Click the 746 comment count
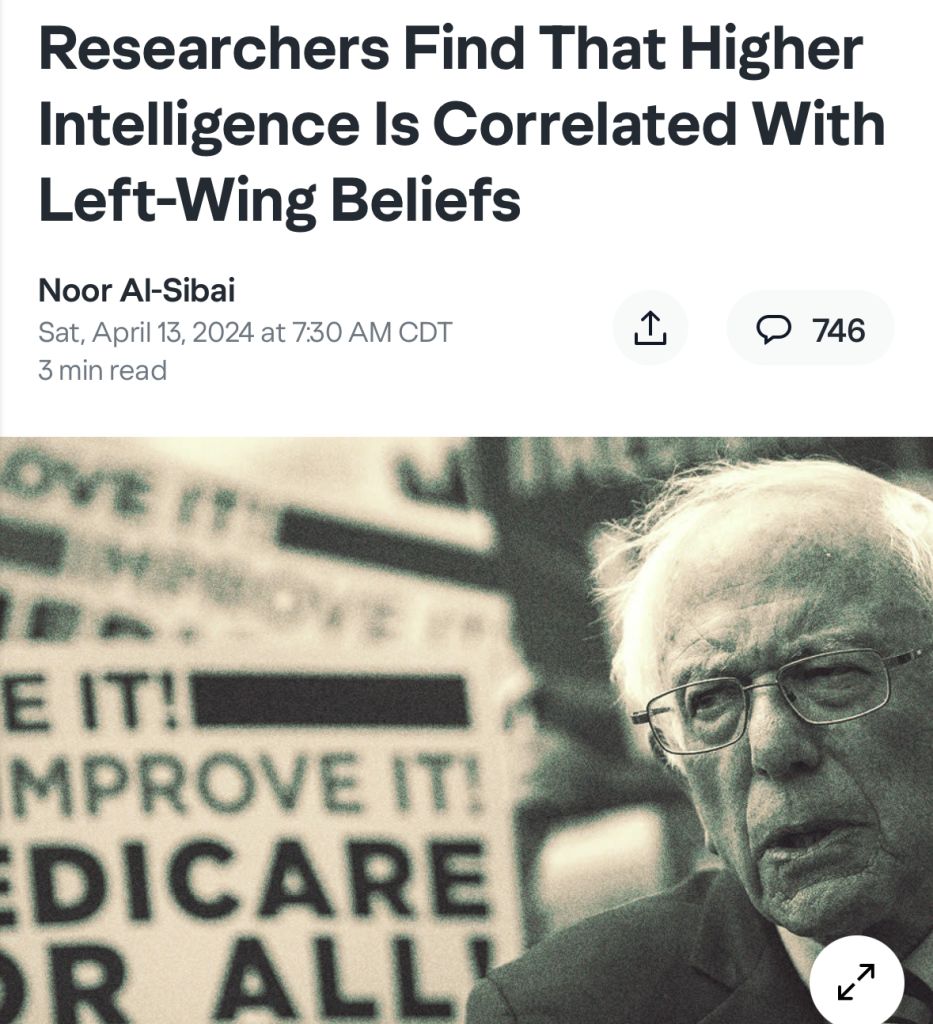The width and height of the screenshot is (933, 1024). [x=839, y=330]
